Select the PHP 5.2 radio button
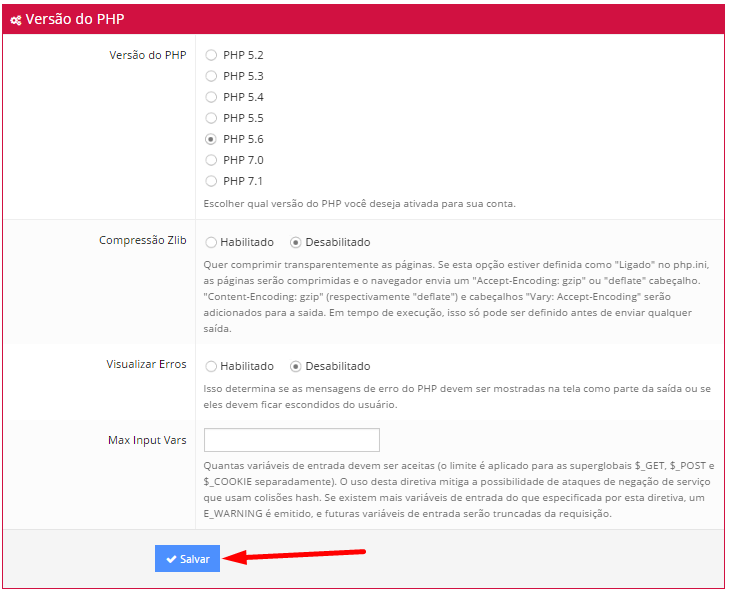The height and width of the screenshot is (592, 730). (211, 55)
